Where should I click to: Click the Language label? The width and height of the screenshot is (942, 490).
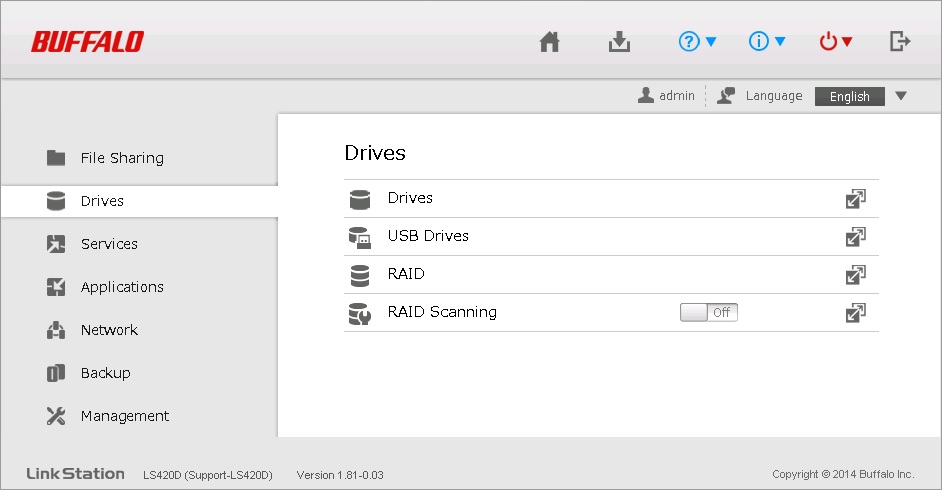click(x=774, y=96)
